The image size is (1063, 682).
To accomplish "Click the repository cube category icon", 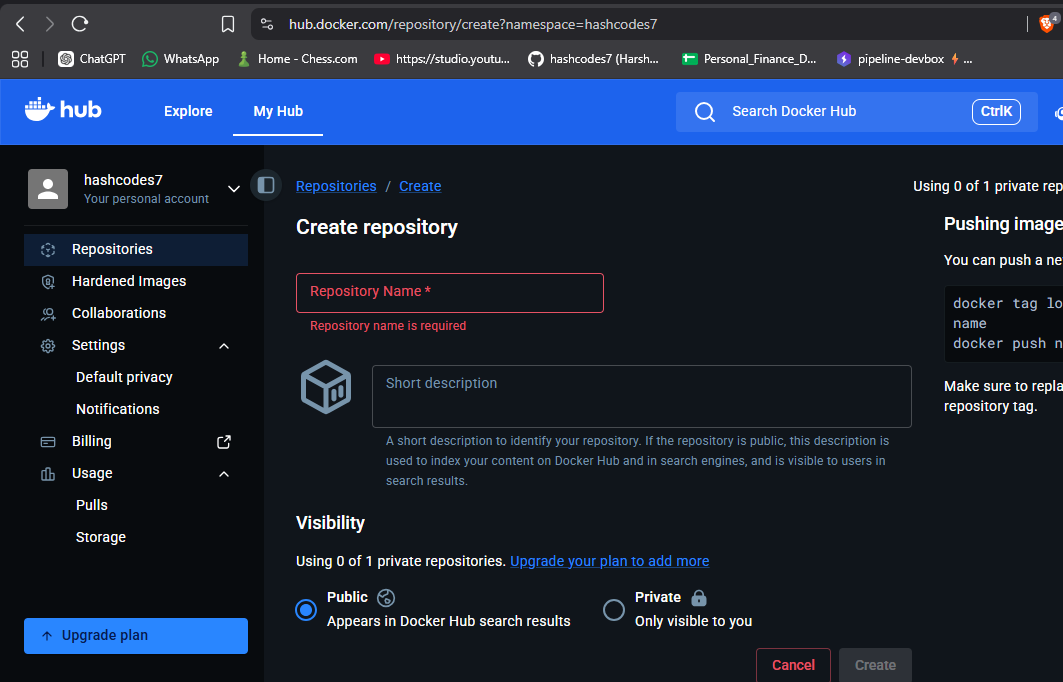I will coord(326,386).
